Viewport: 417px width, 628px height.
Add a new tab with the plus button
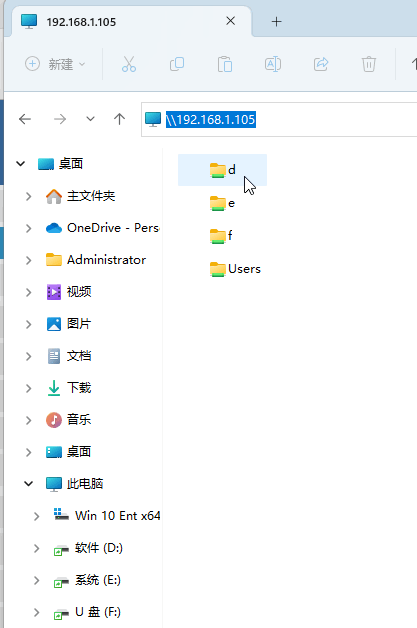[276, 22]
